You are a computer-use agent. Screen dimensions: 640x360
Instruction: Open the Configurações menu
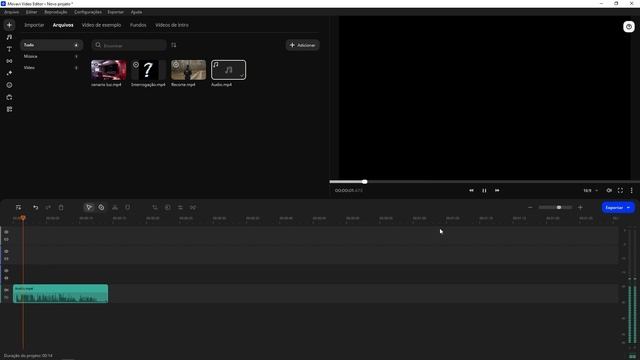(88, 12)
